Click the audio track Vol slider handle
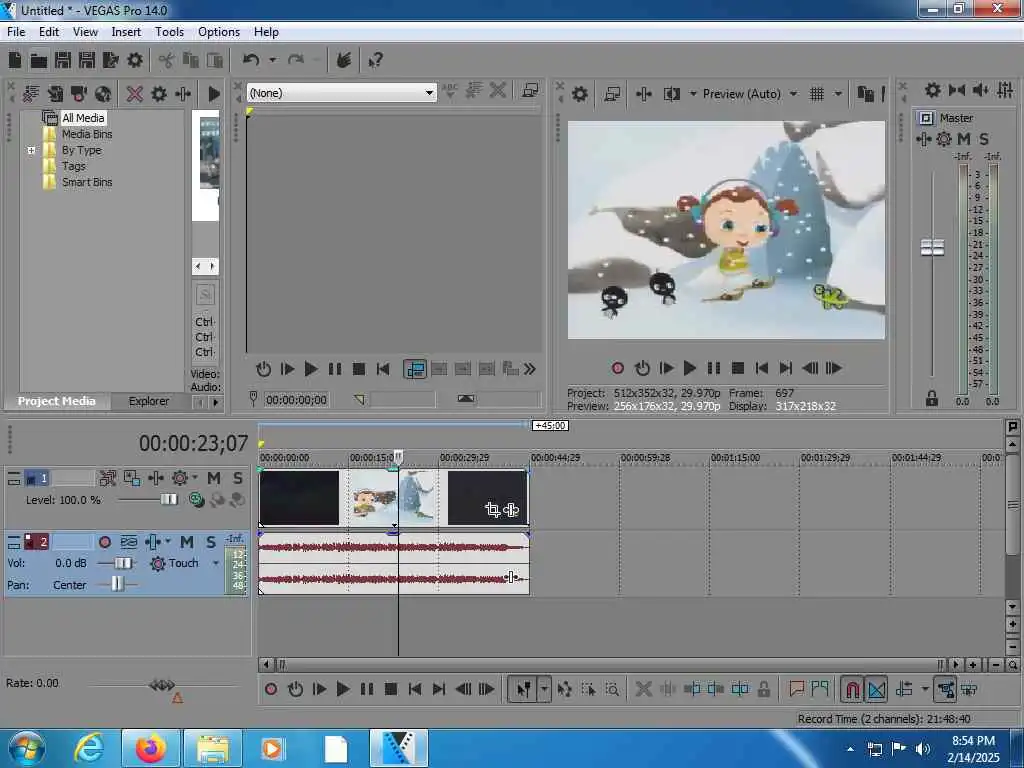 pos(122,563)
